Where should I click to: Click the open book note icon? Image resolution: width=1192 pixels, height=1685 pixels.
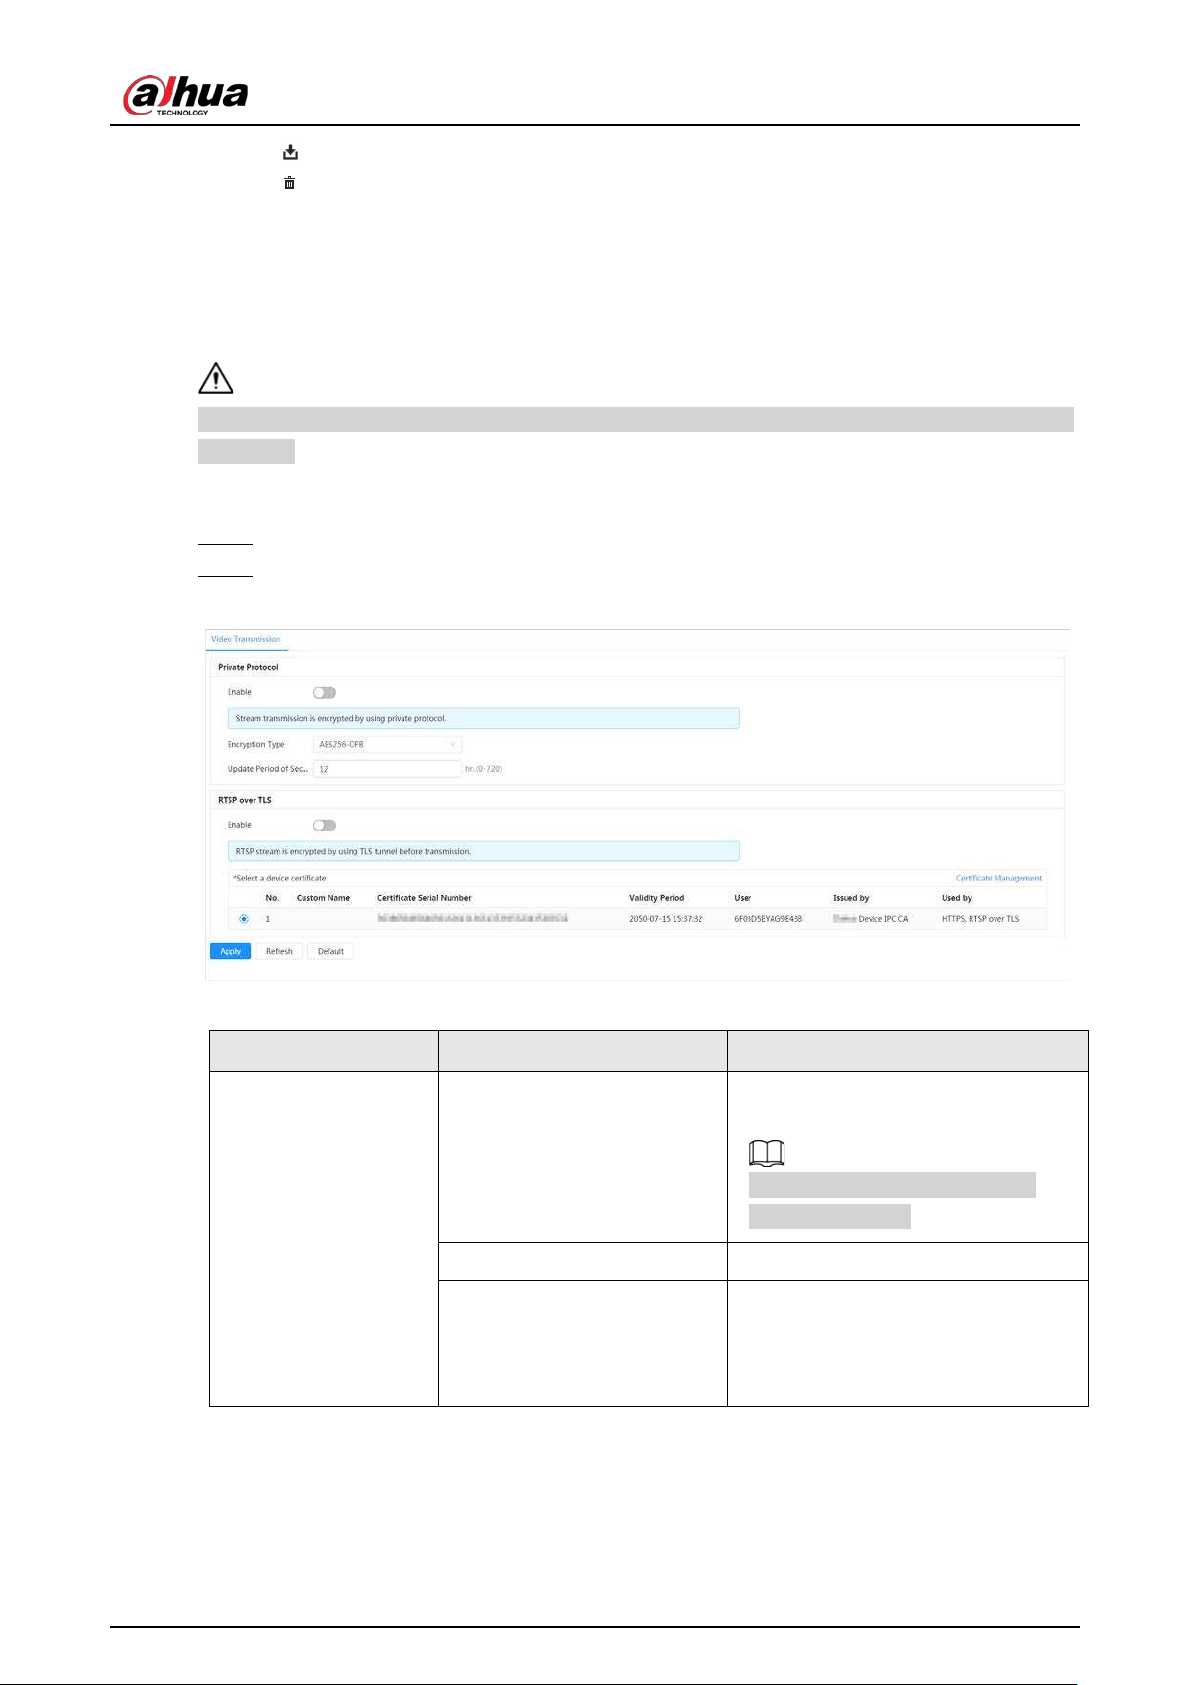tap(767, 1154)
